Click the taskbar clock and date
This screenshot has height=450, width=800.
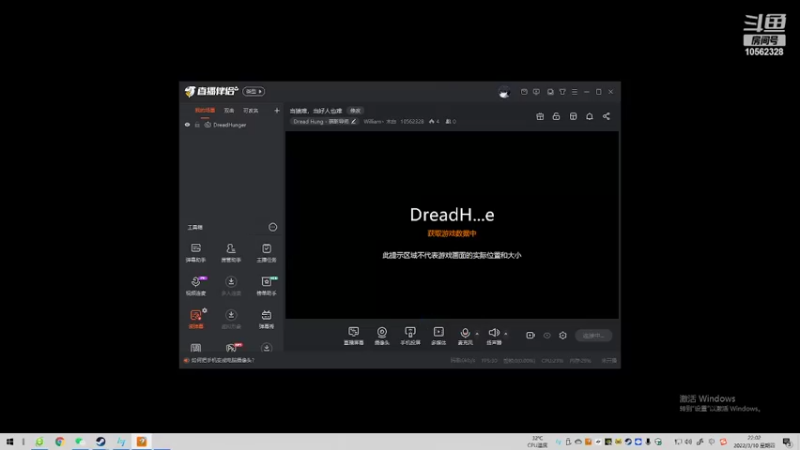point(754,442)
